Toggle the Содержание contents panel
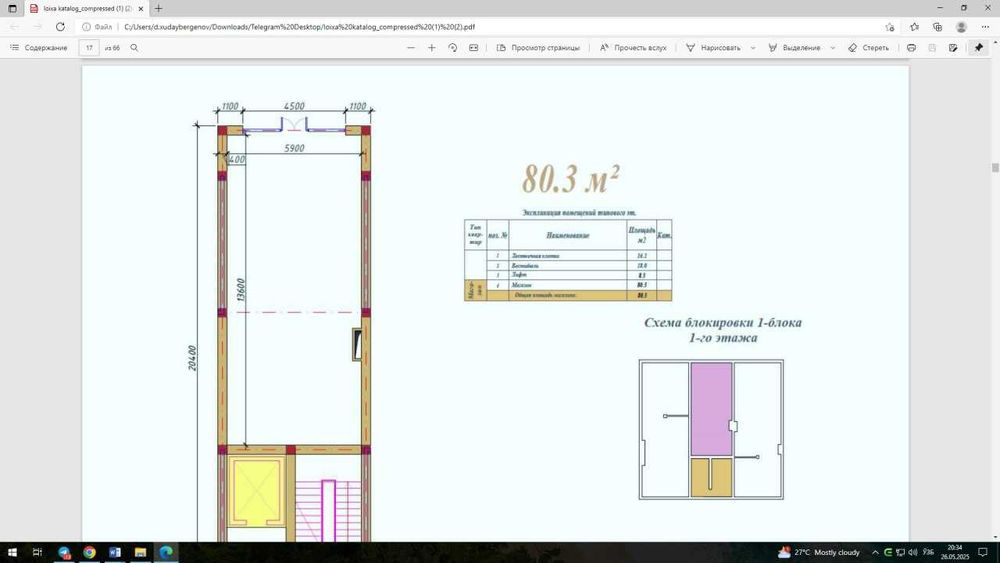Viewport: 1000px width, 563px height. pos(38,48)
